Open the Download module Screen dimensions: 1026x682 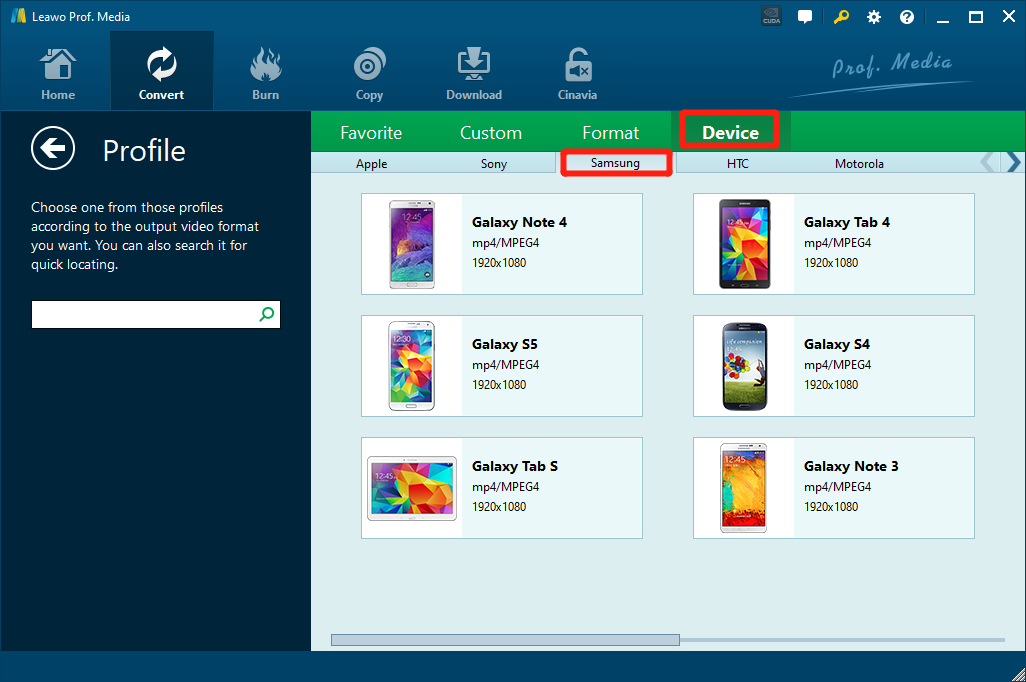[x=474, y=74]
